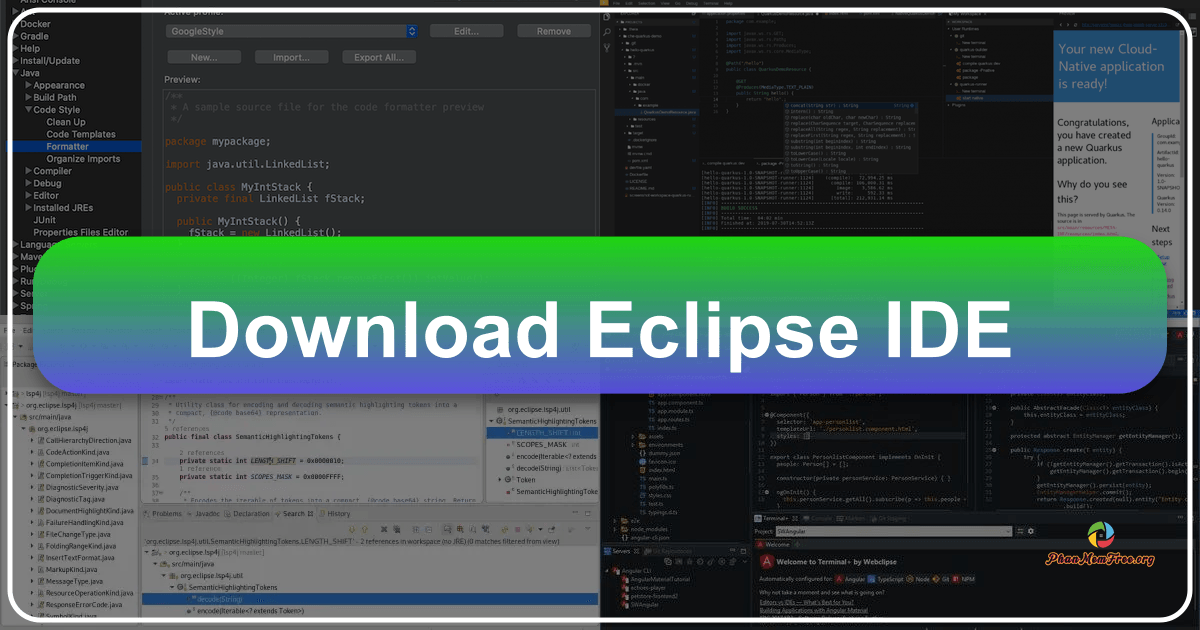The image size is (1200, 630).
Task: Expand the node_modules folder in the project tree
Action: (x=614, y=529)
